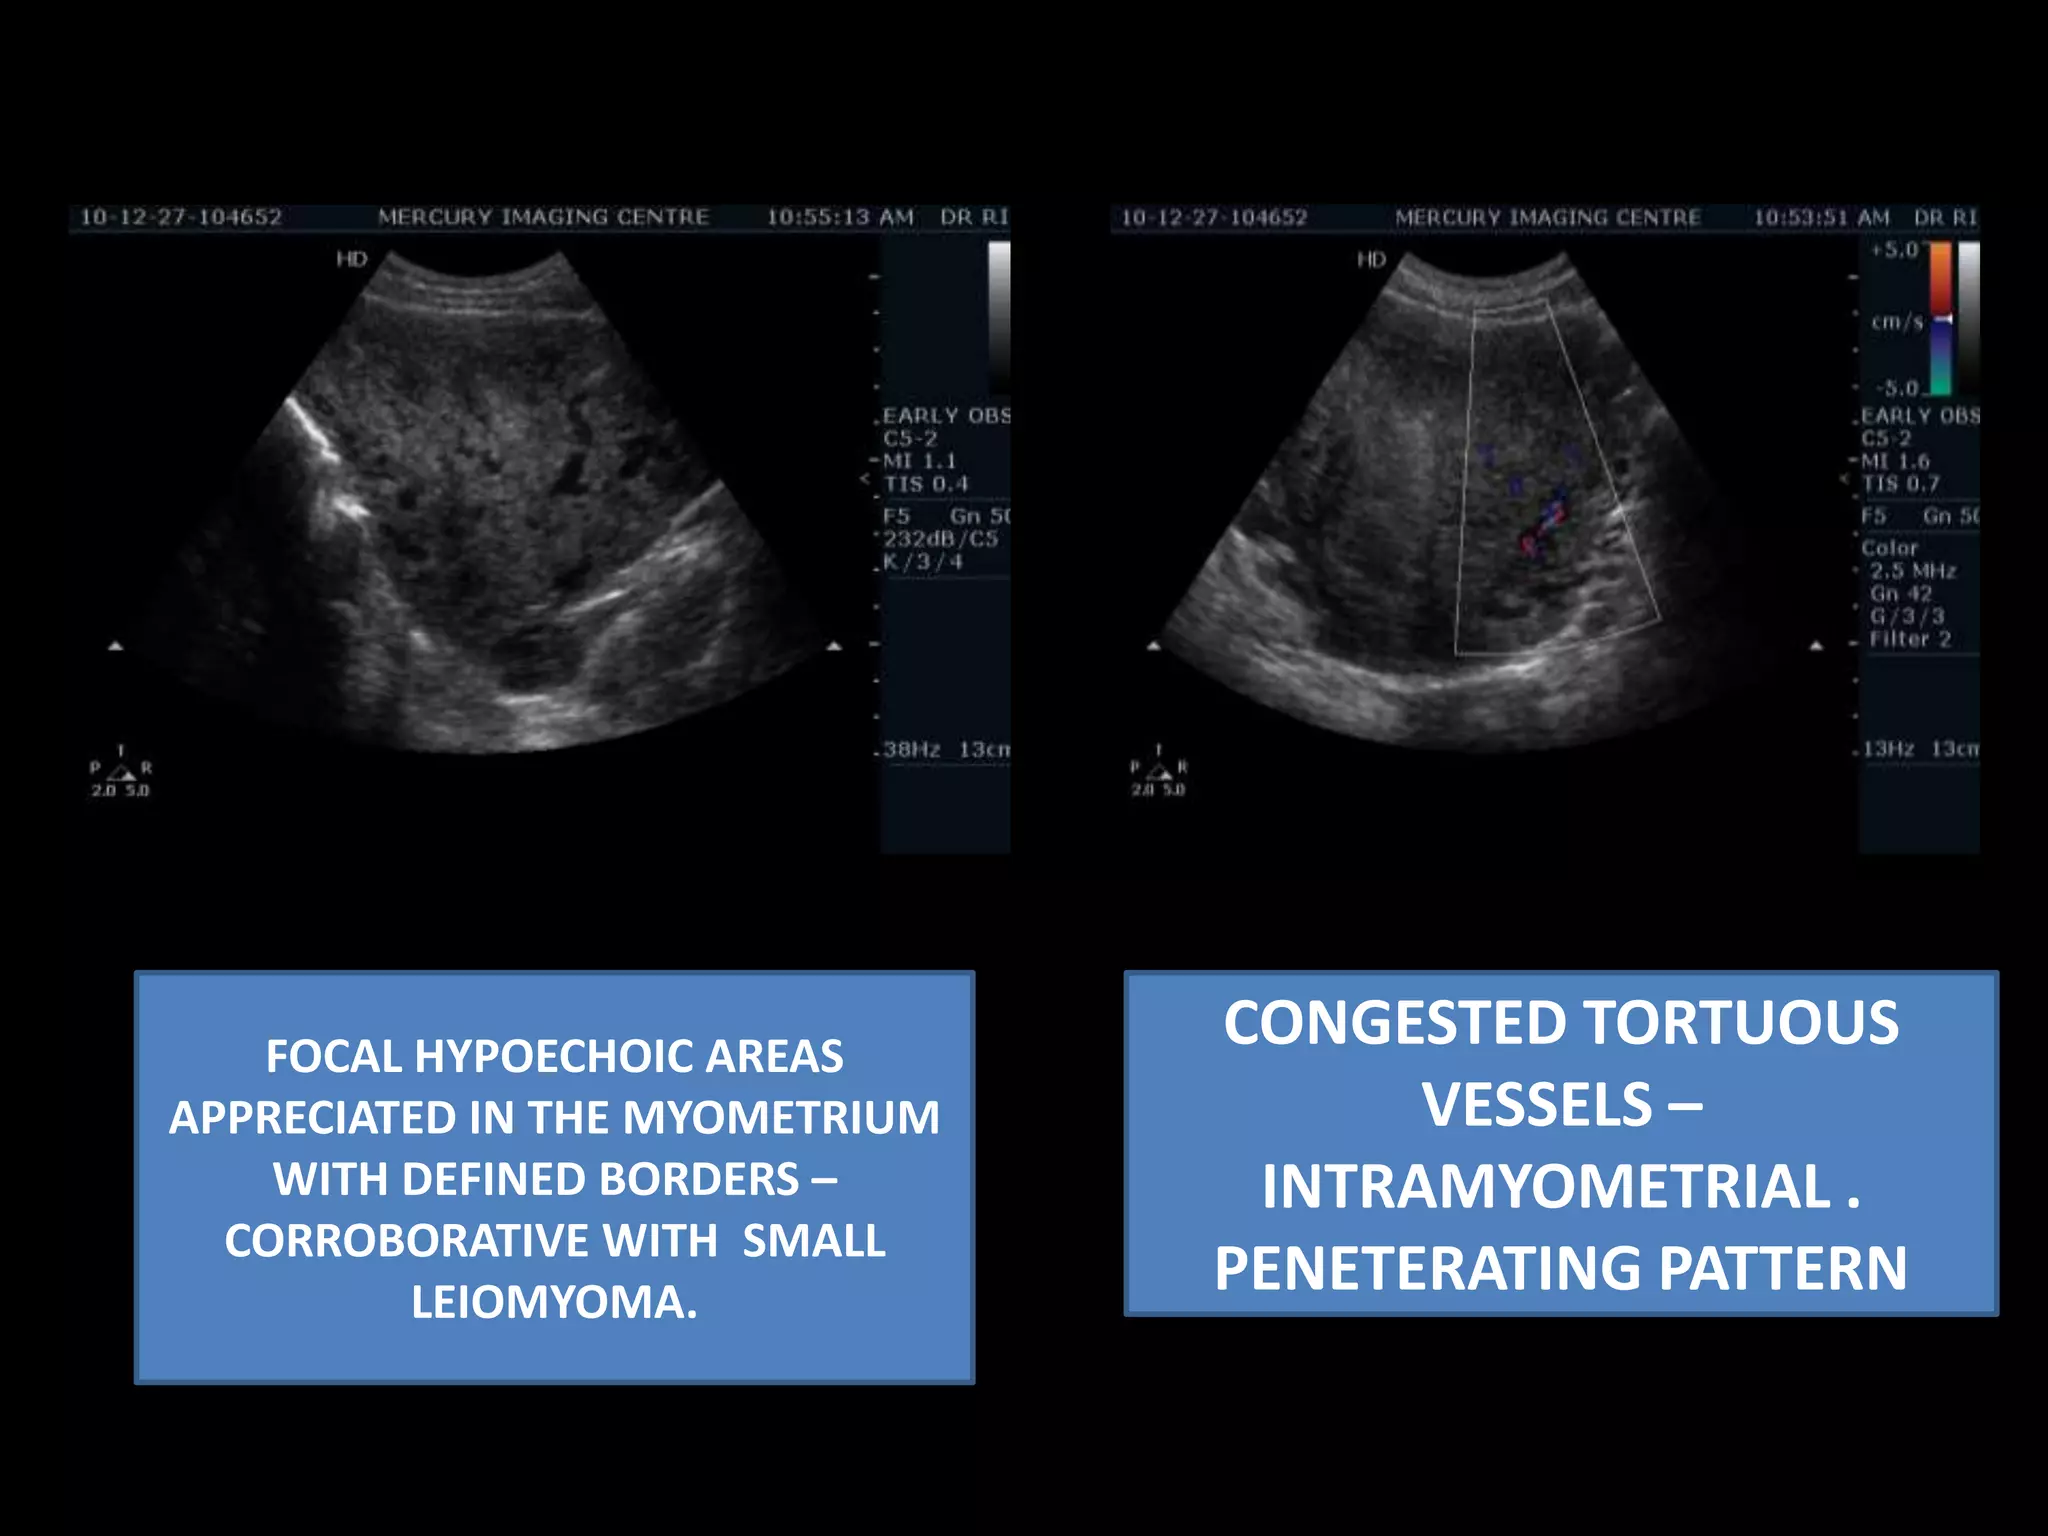Image resolution: width=2048 pixels, height=1536 pixels.
Task: Click the left focal-zone triangle marker in left scan
Action: pyautogui.click(x=116, y=646)
